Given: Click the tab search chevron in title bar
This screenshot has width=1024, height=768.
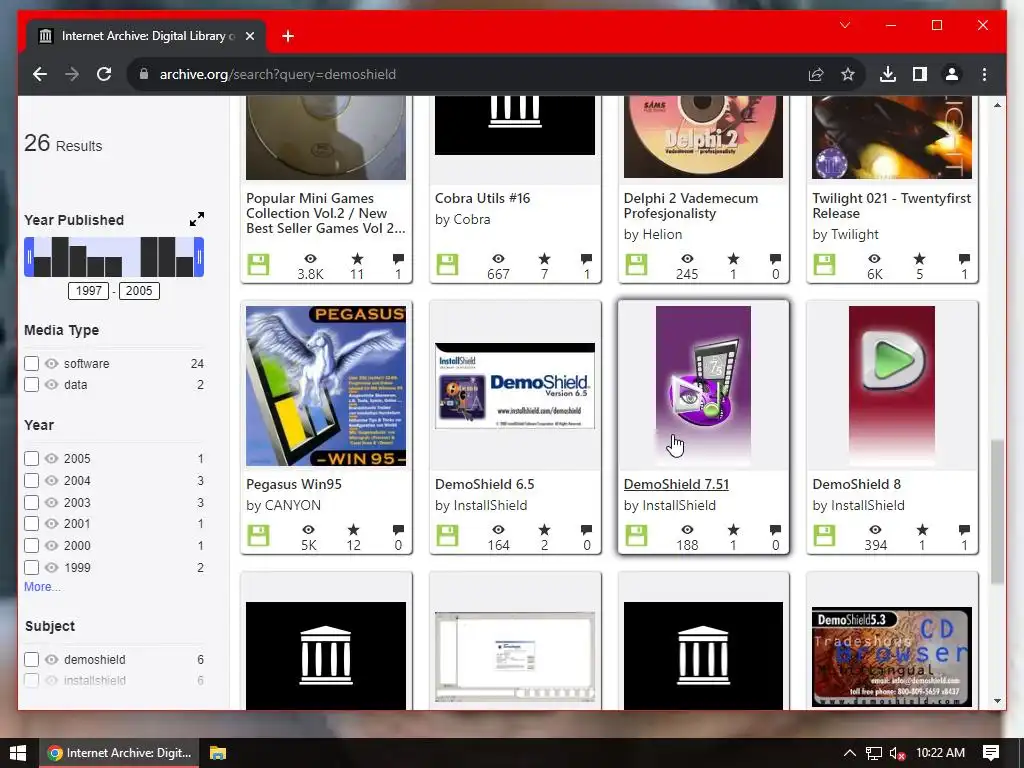Looking at the screenshot, I should (x=845, y=25).
